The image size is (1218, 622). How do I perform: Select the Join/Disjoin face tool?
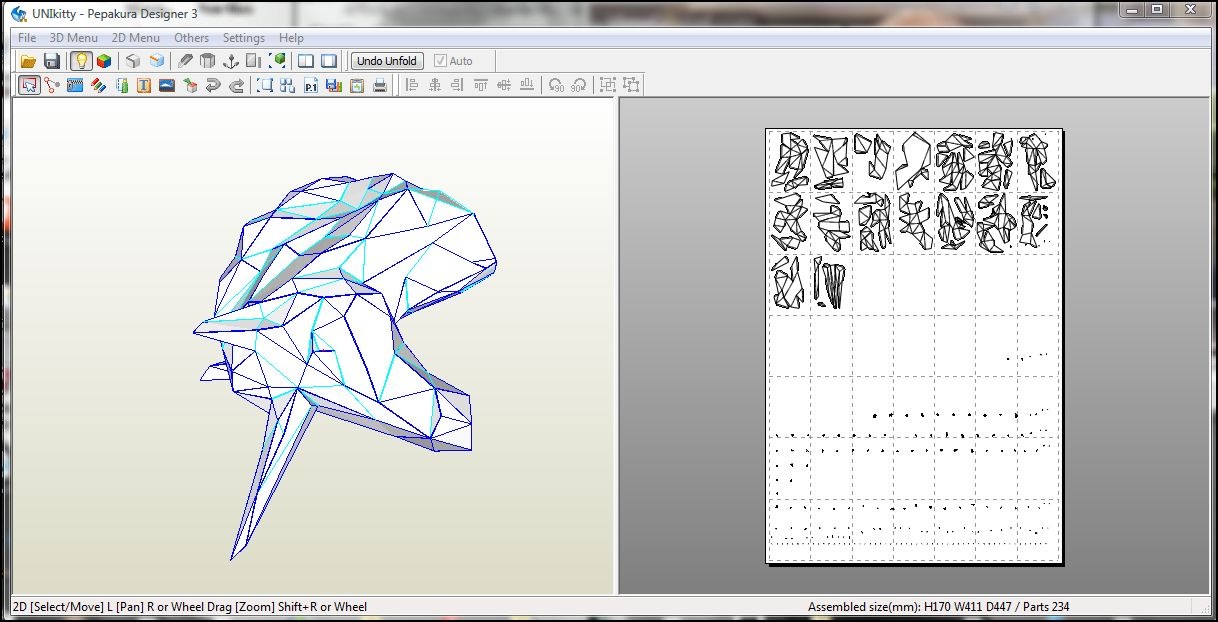pyautogui.click(x=52, y=85)
